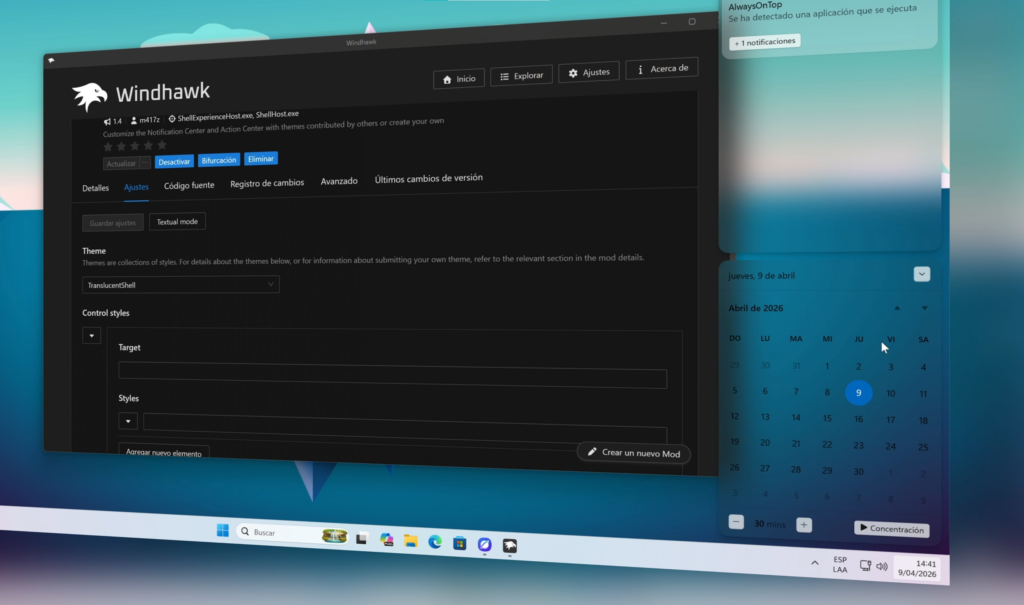Screen dimensions: 1024x605
Task: Open Windhawk Ajustes with gear icon
Action: (x=588, y=73)
